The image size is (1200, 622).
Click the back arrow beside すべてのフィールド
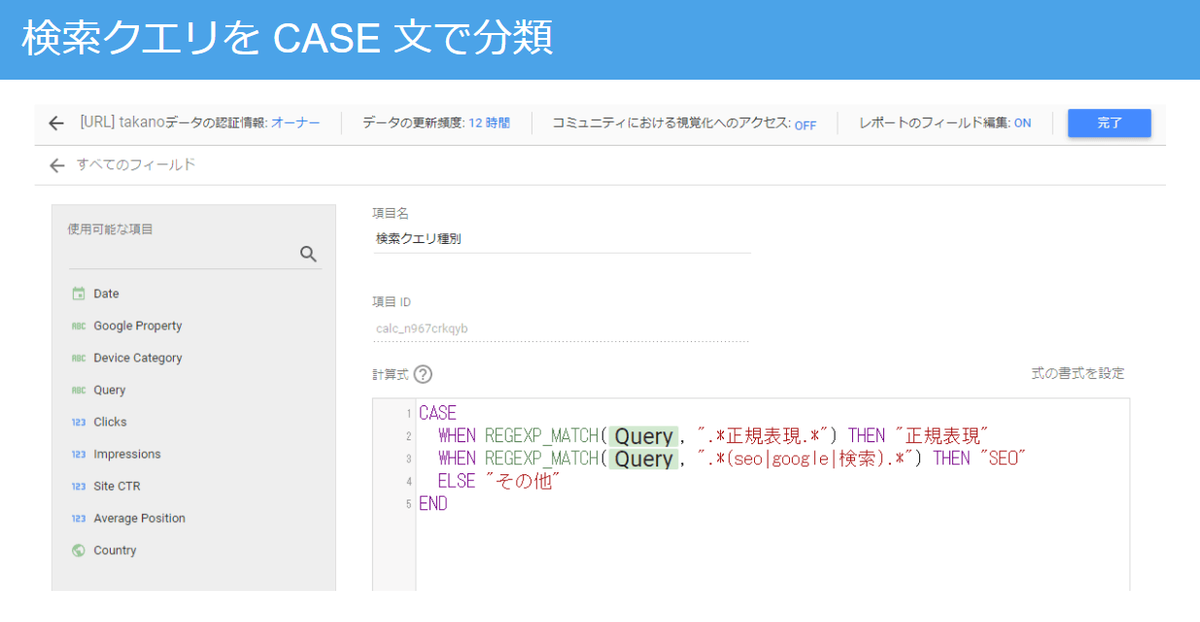pos(56,165)
